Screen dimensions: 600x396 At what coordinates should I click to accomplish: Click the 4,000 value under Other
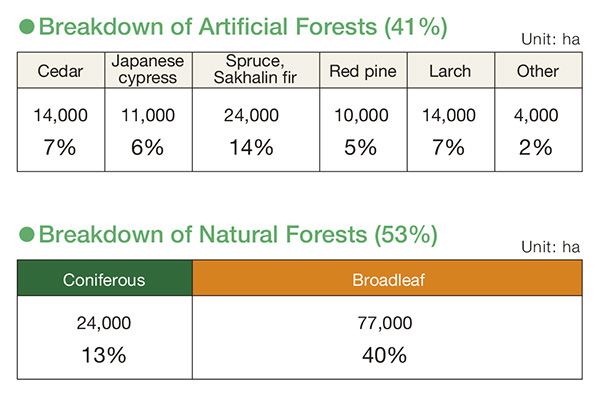point(536,115)
